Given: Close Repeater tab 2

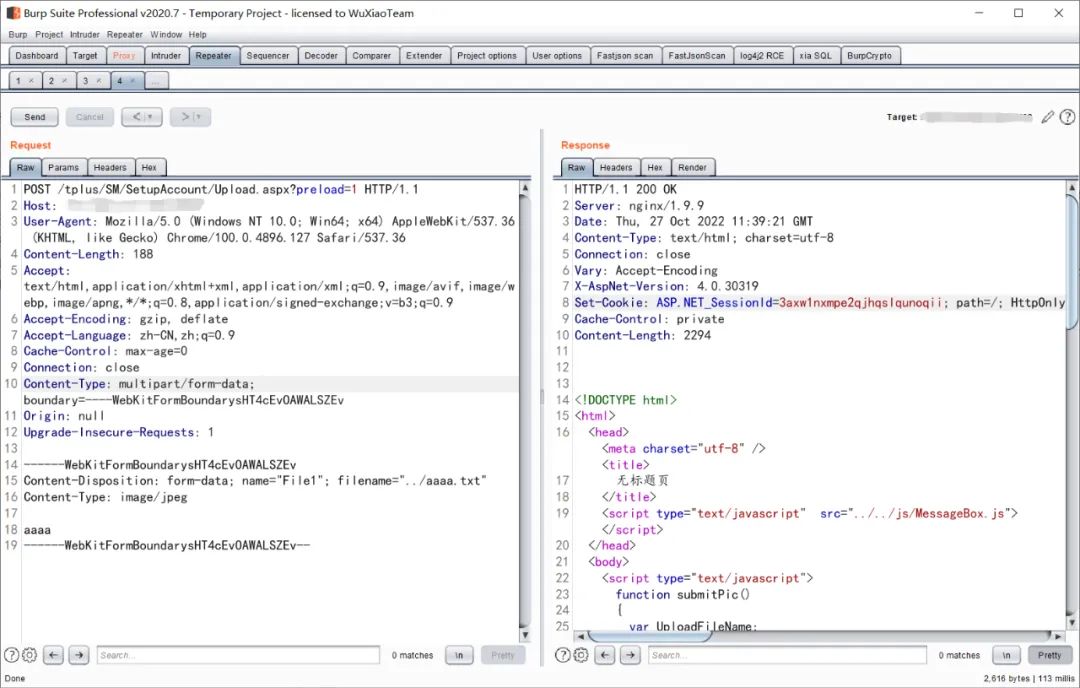Looking at the screenshot, I should coord(65,81).
